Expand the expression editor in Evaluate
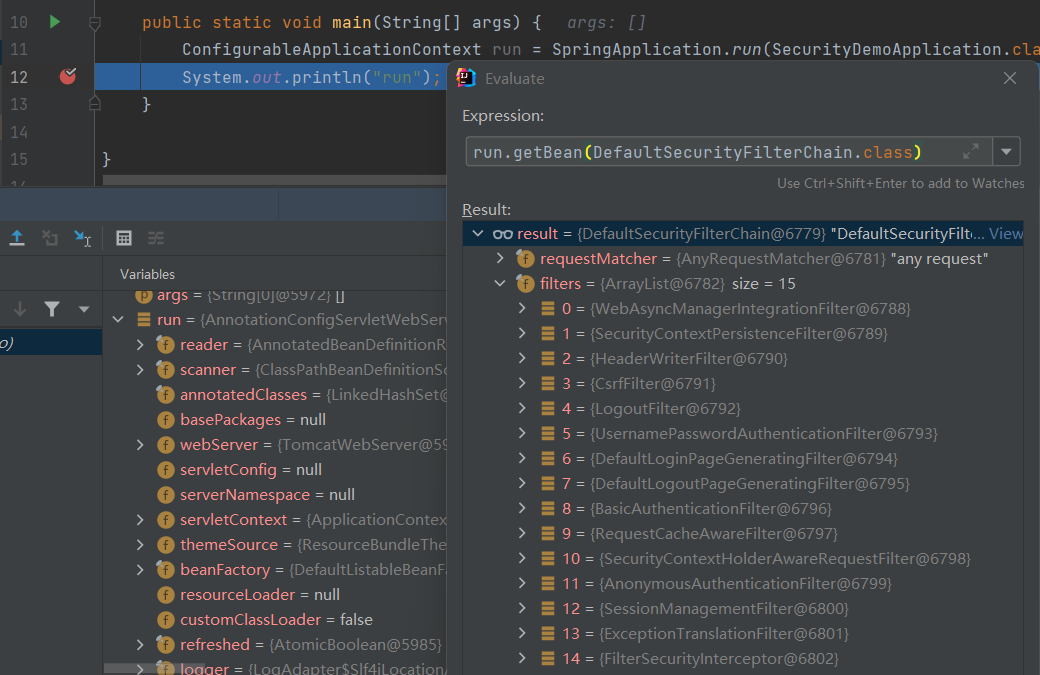1040x675 pixels. pos(971,152)
